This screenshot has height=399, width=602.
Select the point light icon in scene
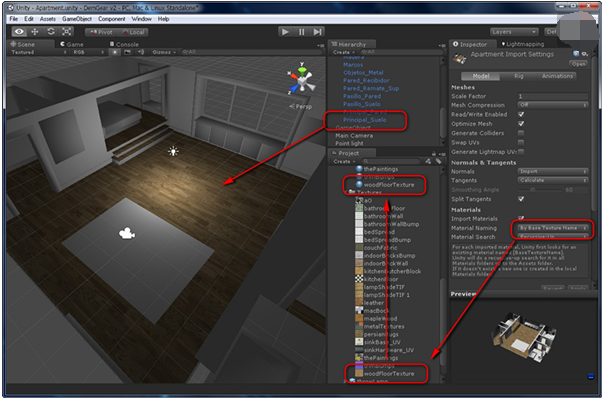pyautogui.click(x=174, y=151)
